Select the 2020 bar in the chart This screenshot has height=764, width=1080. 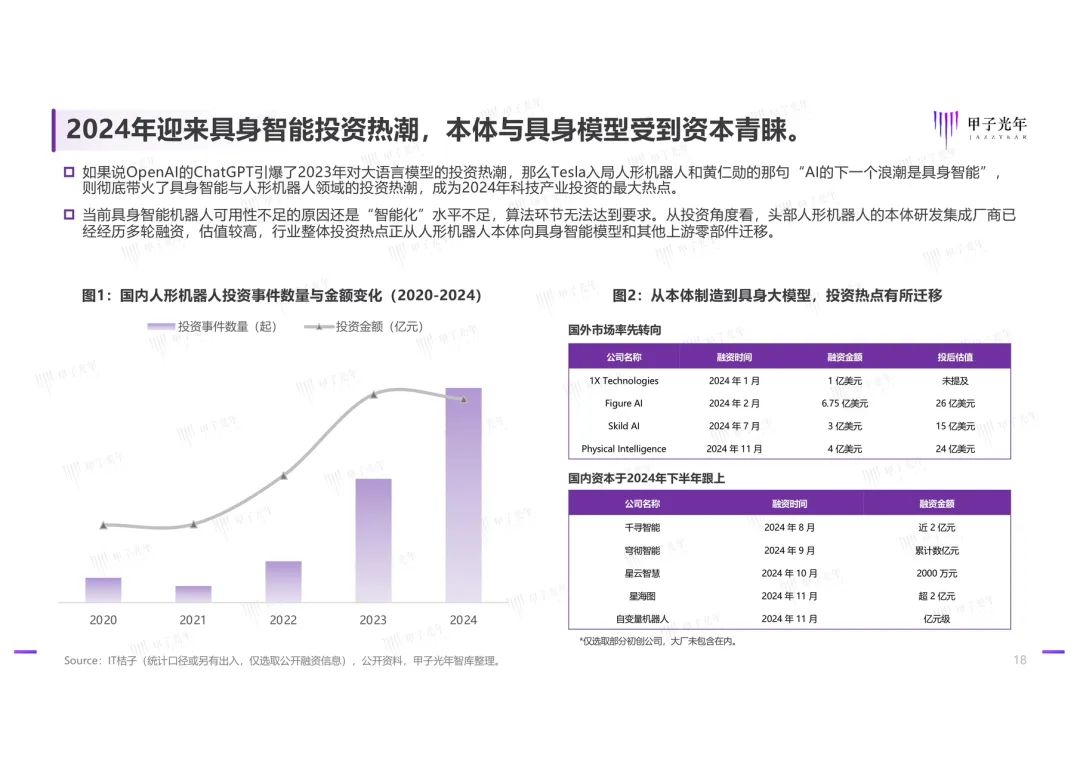pyautogui.click(x=103, y=590)
